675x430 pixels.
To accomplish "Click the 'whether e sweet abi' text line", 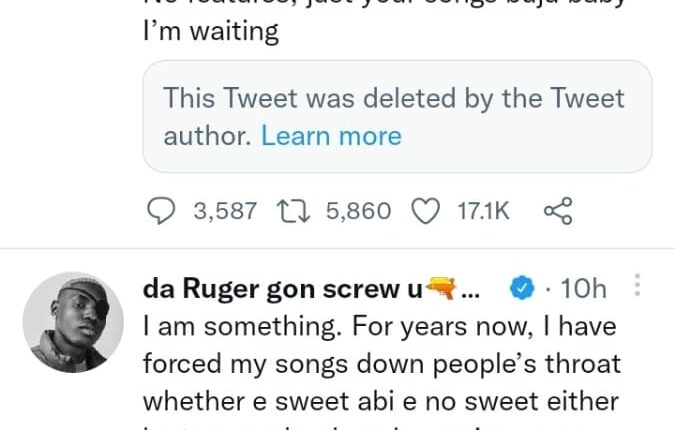I will point(380,400).
